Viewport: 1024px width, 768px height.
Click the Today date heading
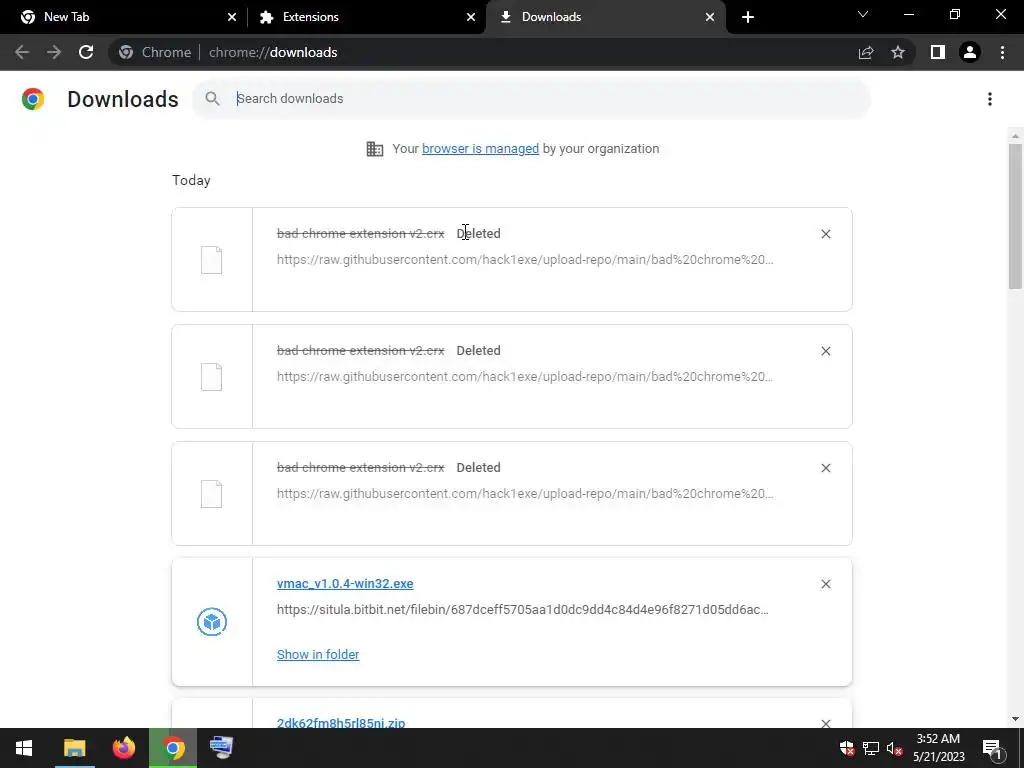pos(191,180)
